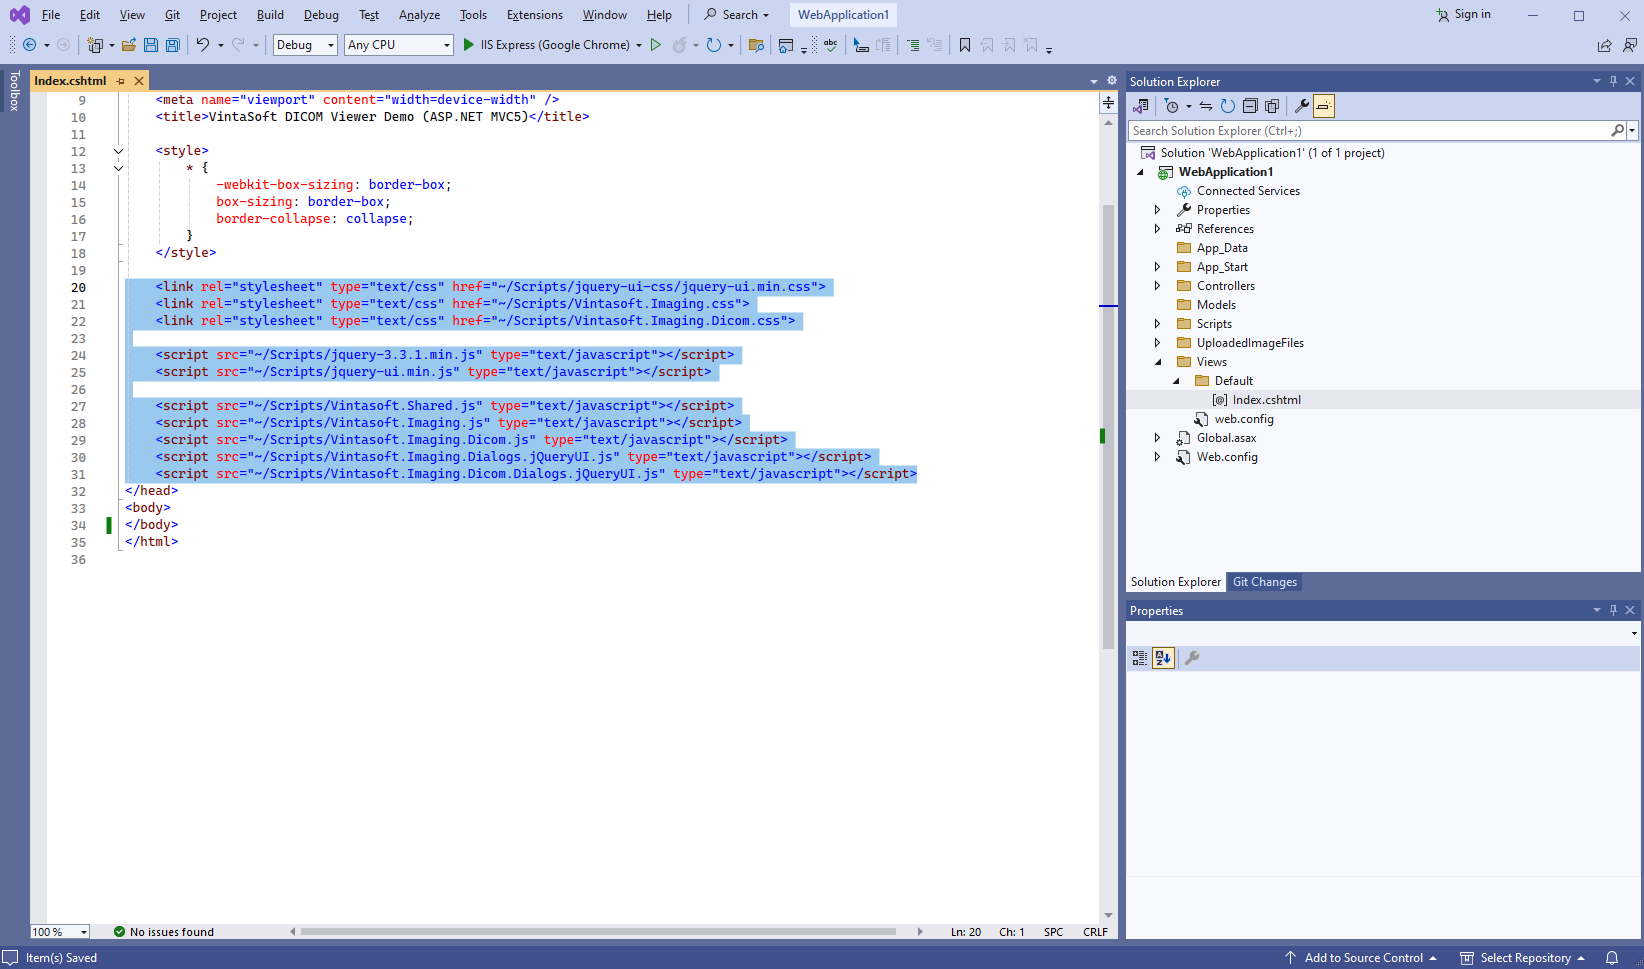Click Property Pages wrench in Properties panel
Screen dimensions: 1644x969
click(1192, 658)
